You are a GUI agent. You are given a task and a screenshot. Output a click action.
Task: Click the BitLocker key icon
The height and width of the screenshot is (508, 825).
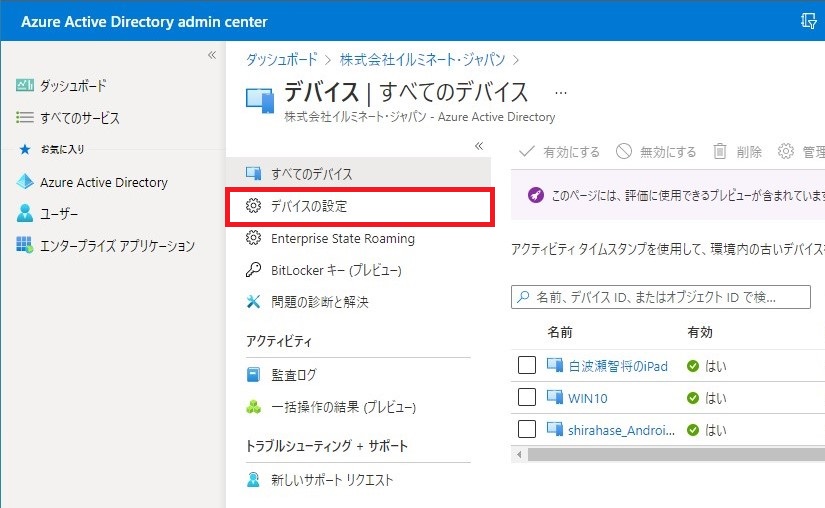[x=253, y=270]
